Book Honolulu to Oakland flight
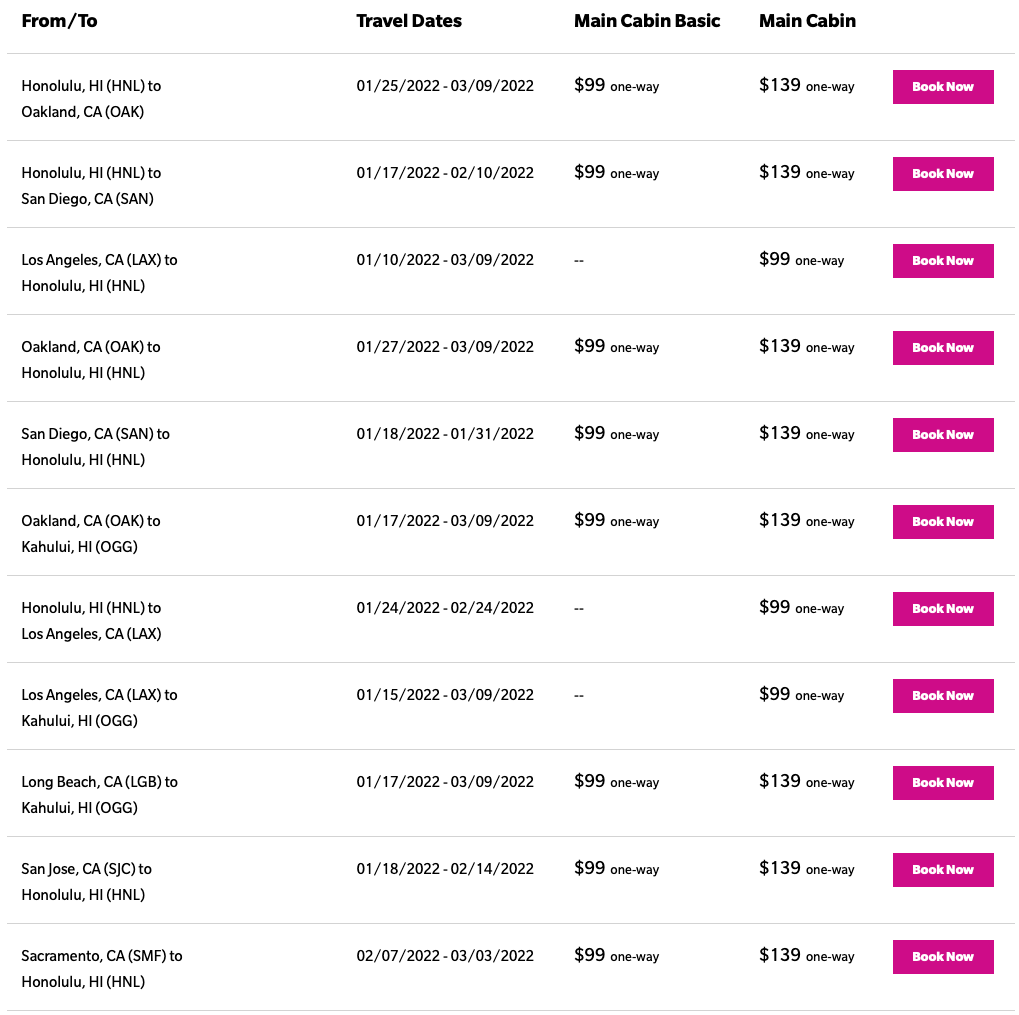This screenshot has width=1019, height=1015. pyautogui.click(x=942, y=87)
